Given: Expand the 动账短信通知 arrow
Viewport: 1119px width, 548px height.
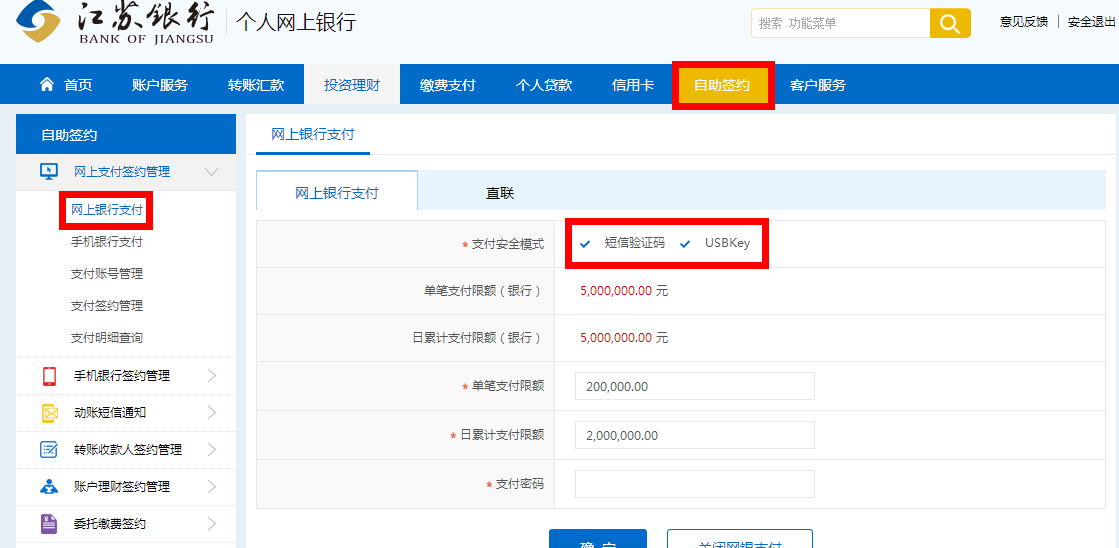Looking at the screenshot, I should click(x=211, y=413).
